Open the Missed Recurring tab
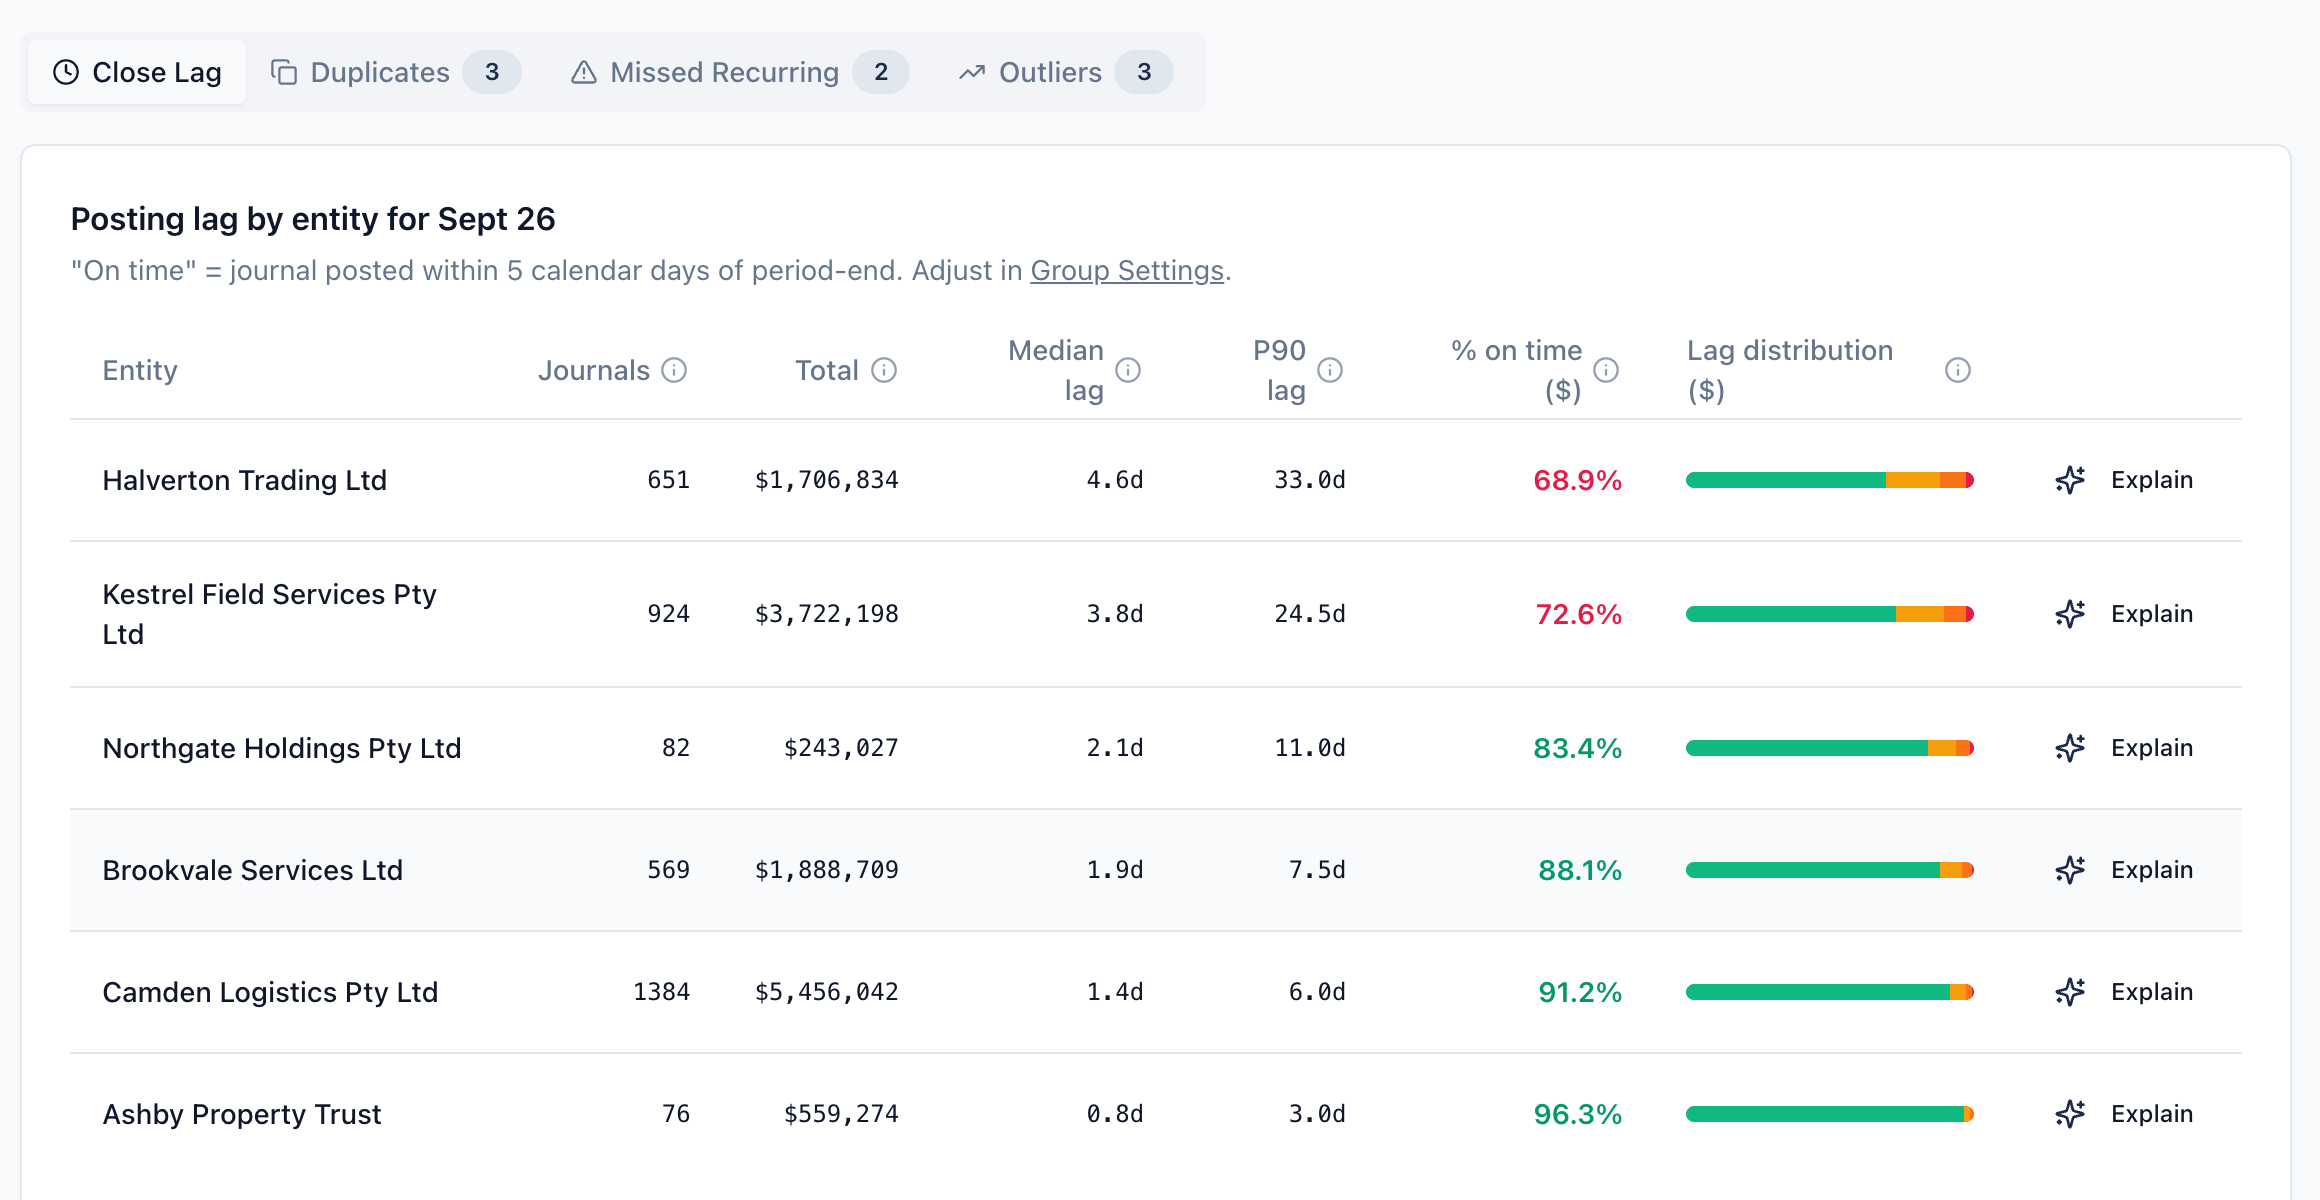2320x1200 pixels. click(x=740, y=72)
